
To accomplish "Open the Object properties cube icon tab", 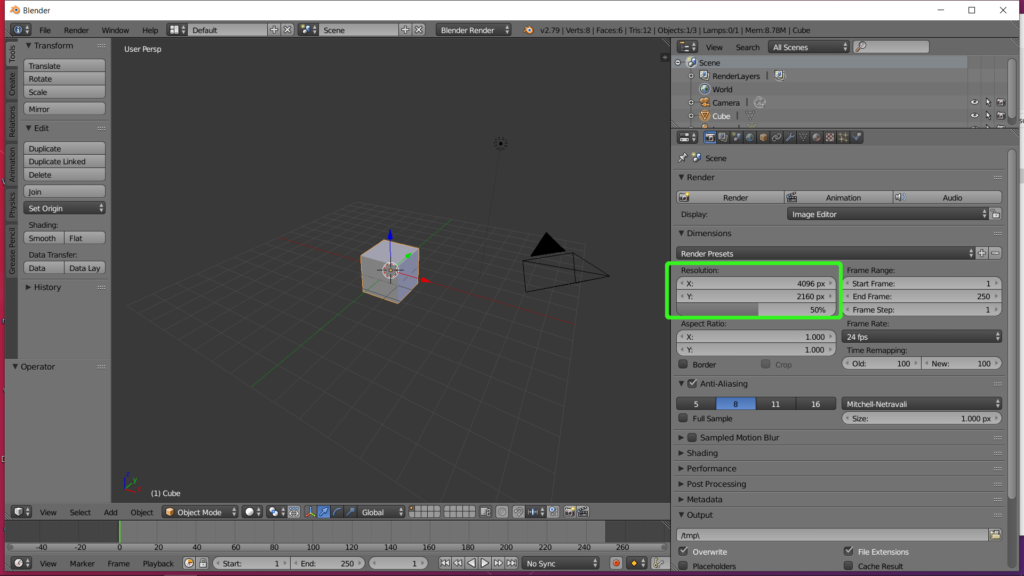I will (x=762, y=137).
